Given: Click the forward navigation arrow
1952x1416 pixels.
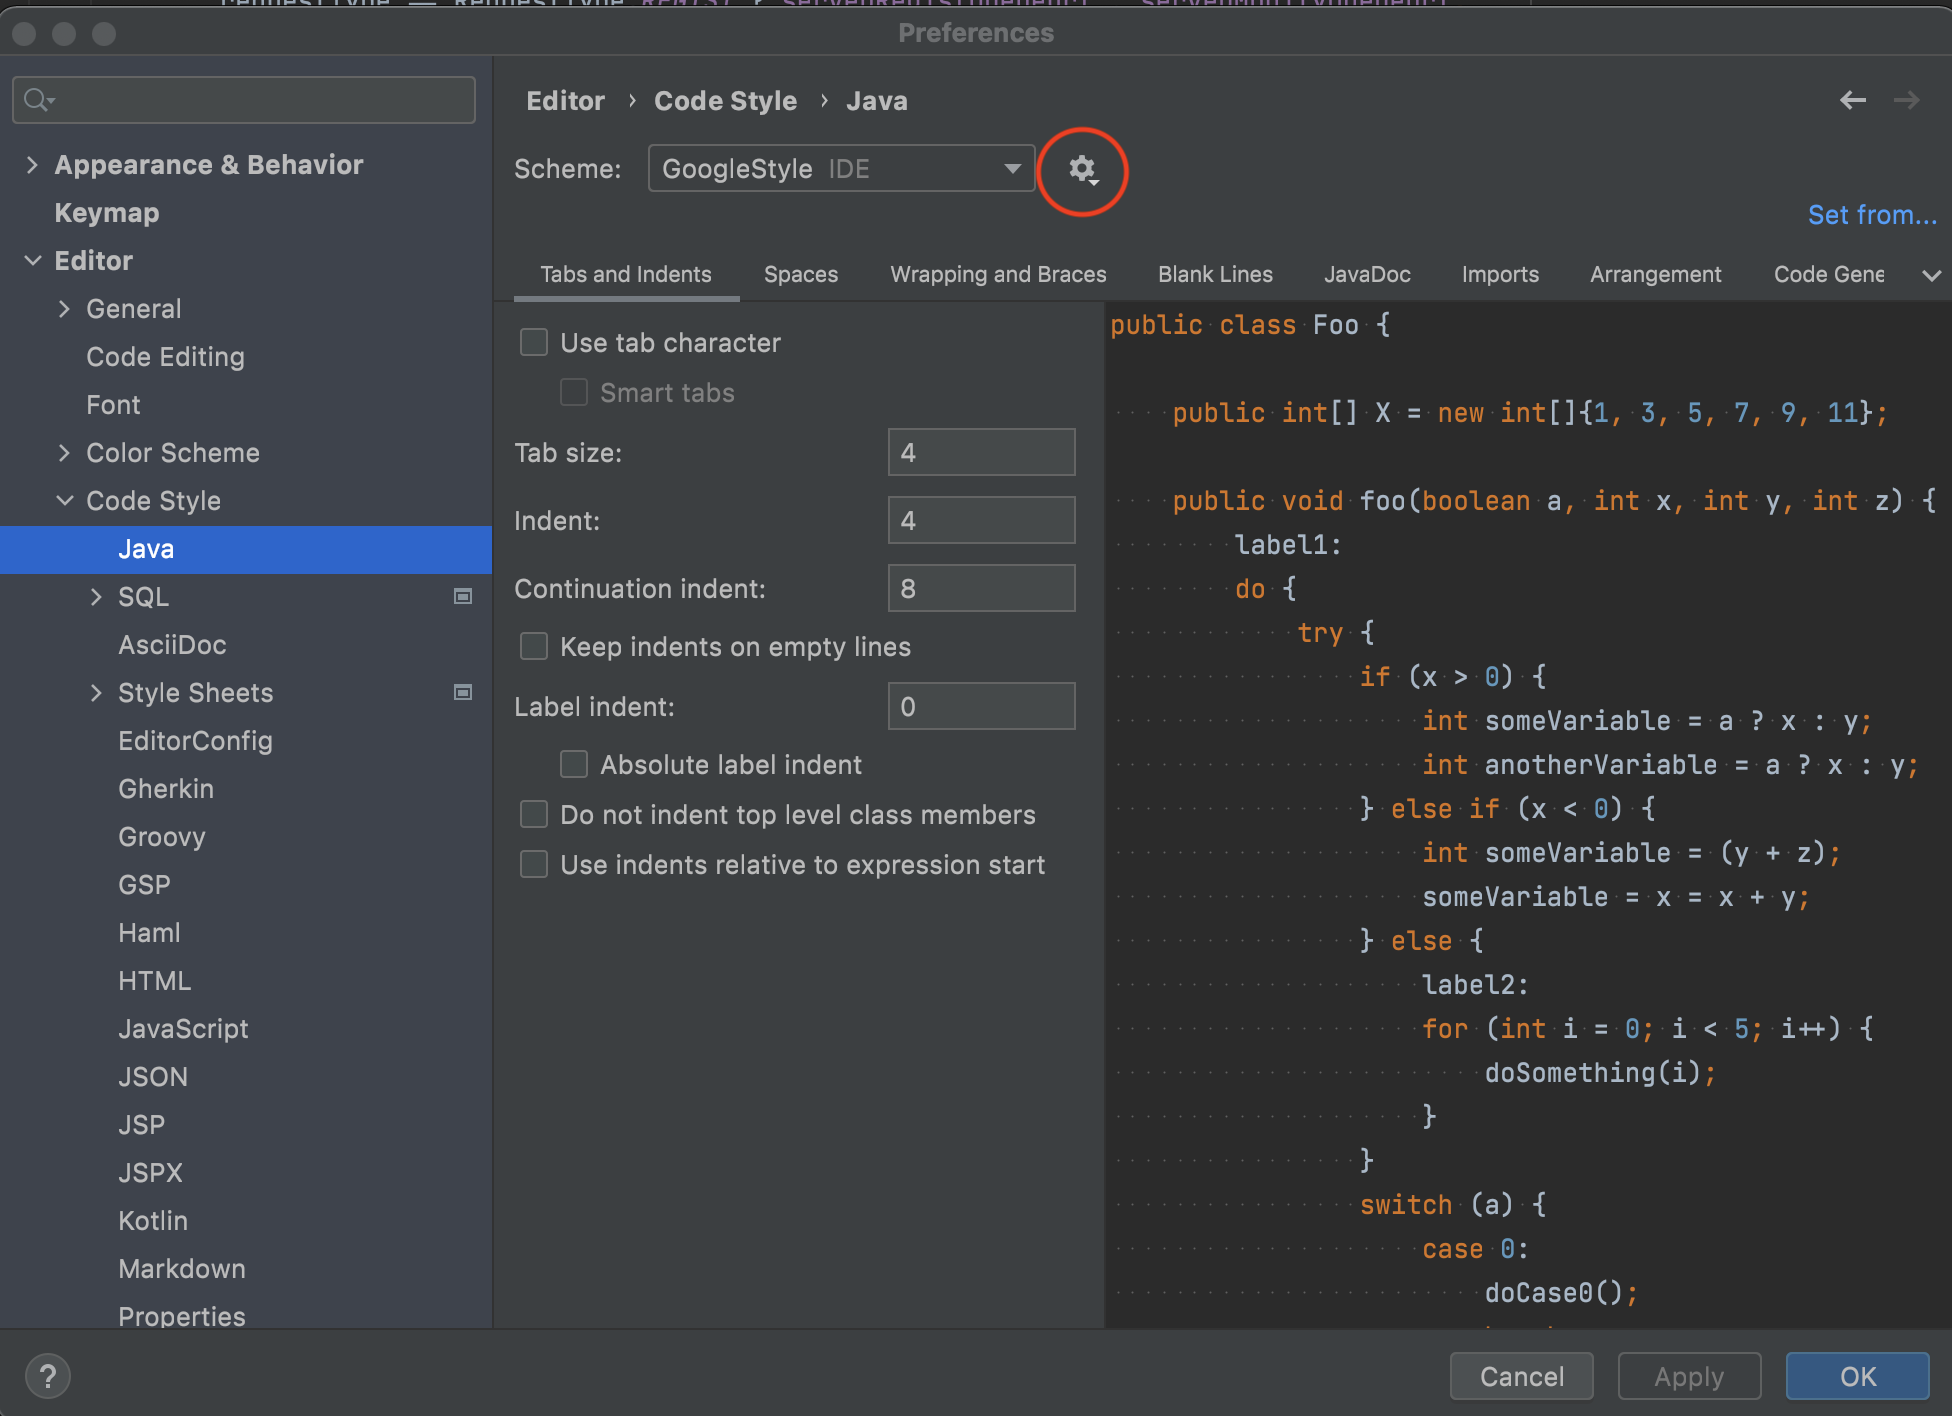Looking at the screenshot, I should (1906, 100).
